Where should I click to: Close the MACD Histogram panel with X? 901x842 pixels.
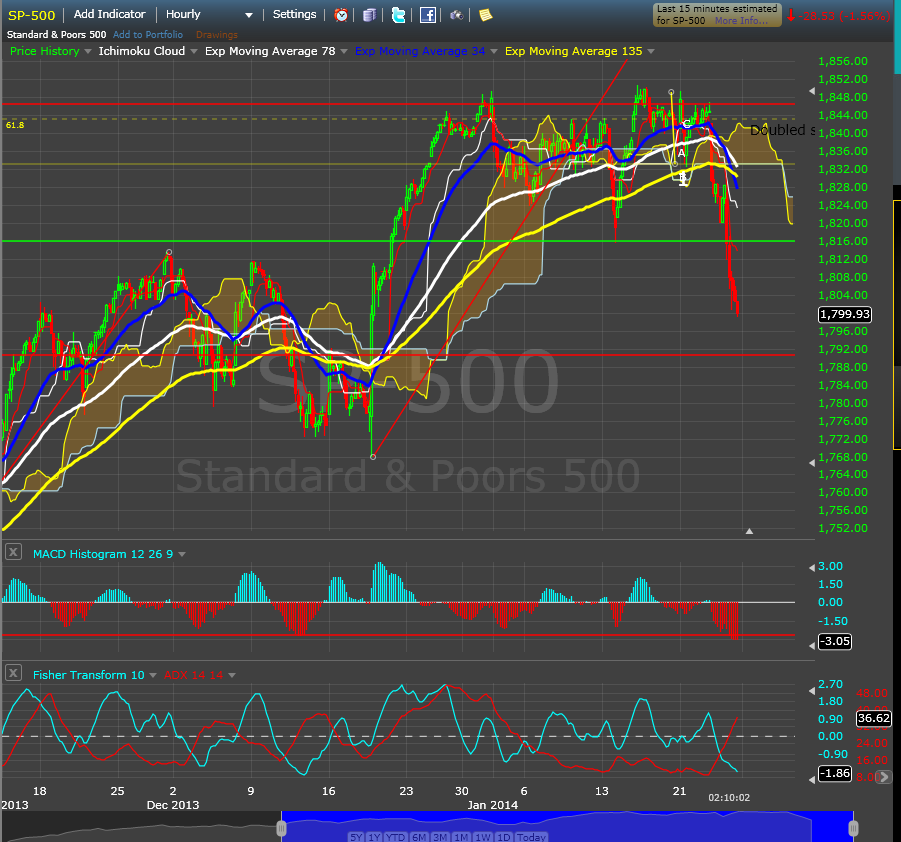tap(13, 552)
